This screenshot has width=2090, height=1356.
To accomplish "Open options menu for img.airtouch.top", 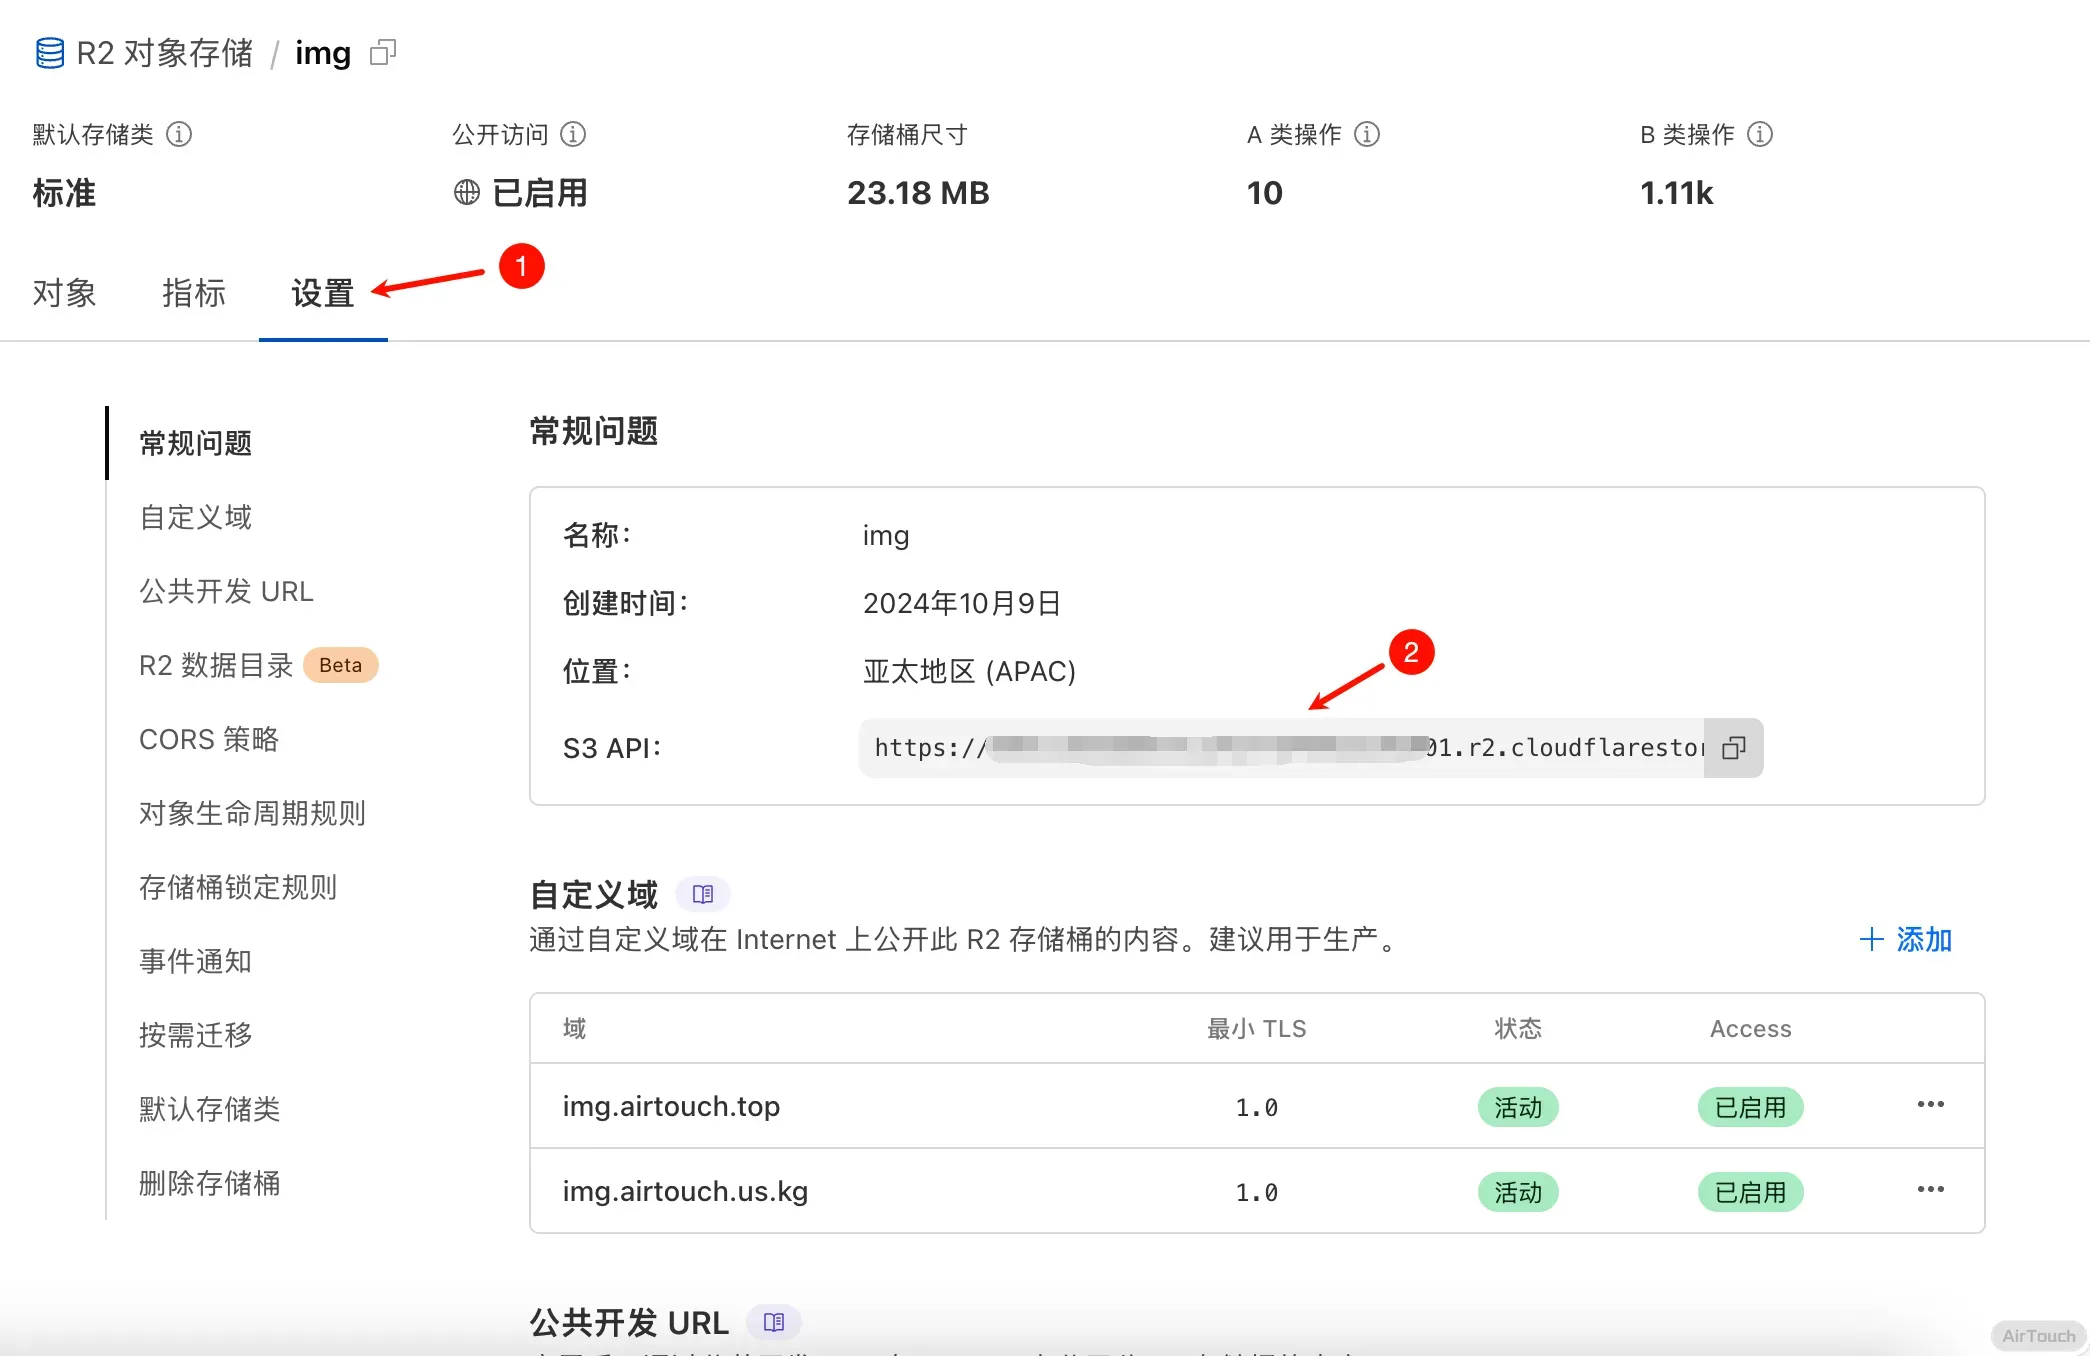I will pos(1930,1105).
